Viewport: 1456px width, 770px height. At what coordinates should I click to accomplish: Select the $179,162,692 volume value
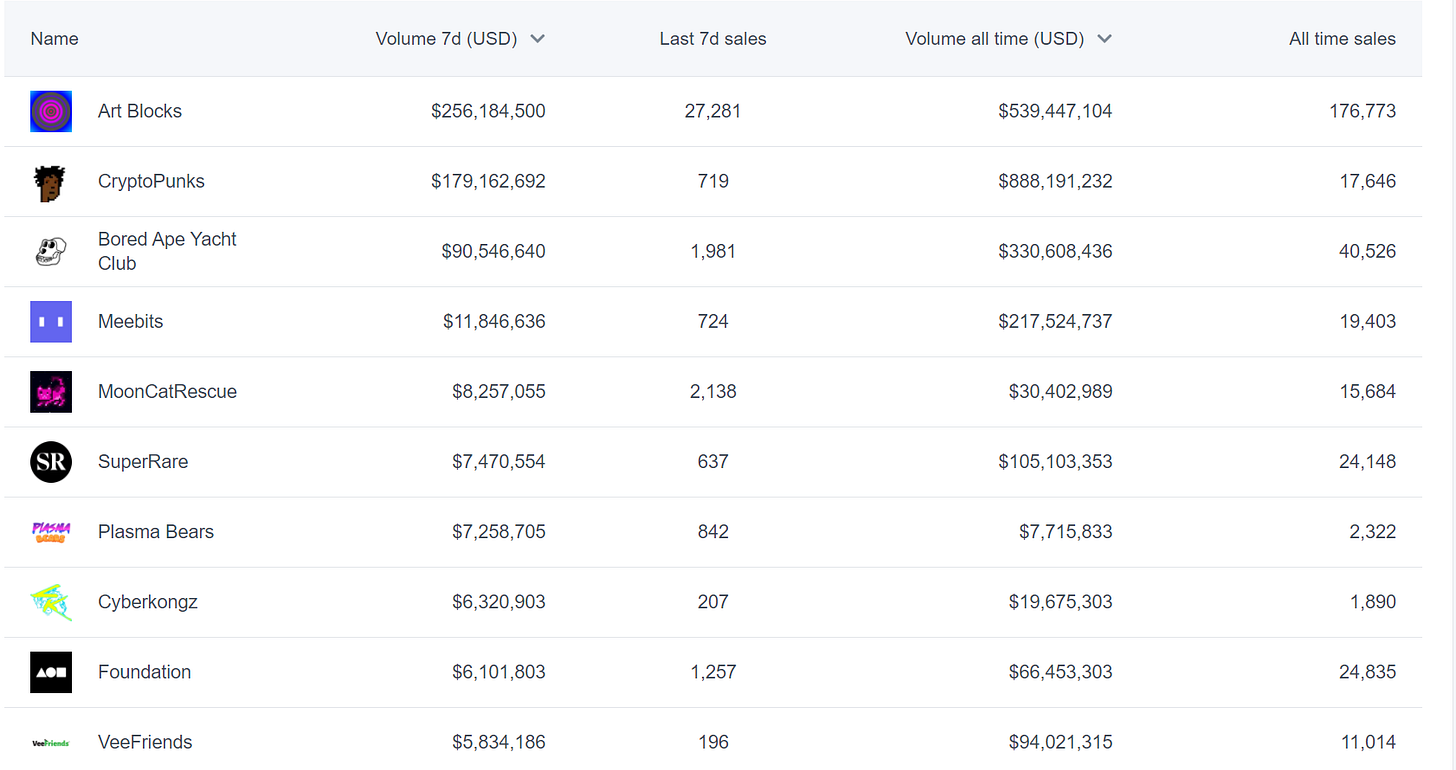(488, 181)
